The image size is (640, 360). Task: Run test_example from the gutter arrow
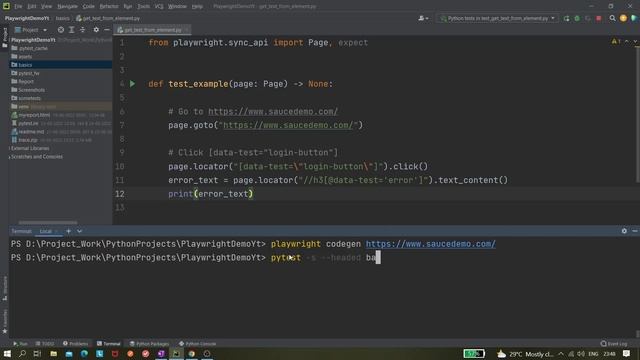click(x=132, y=84)
